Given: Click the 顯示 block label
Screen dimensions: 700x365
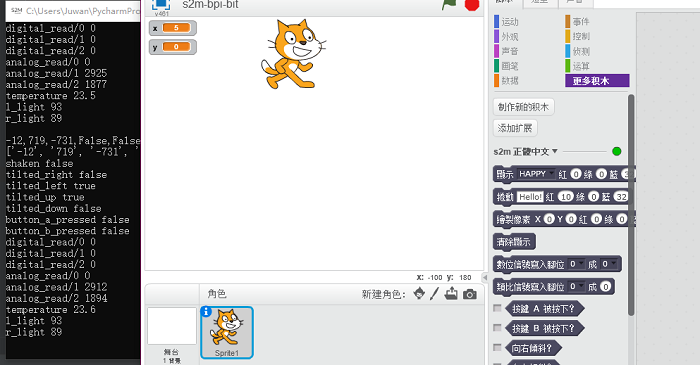Looking at the screenshot, I should (x=505, y=174).
